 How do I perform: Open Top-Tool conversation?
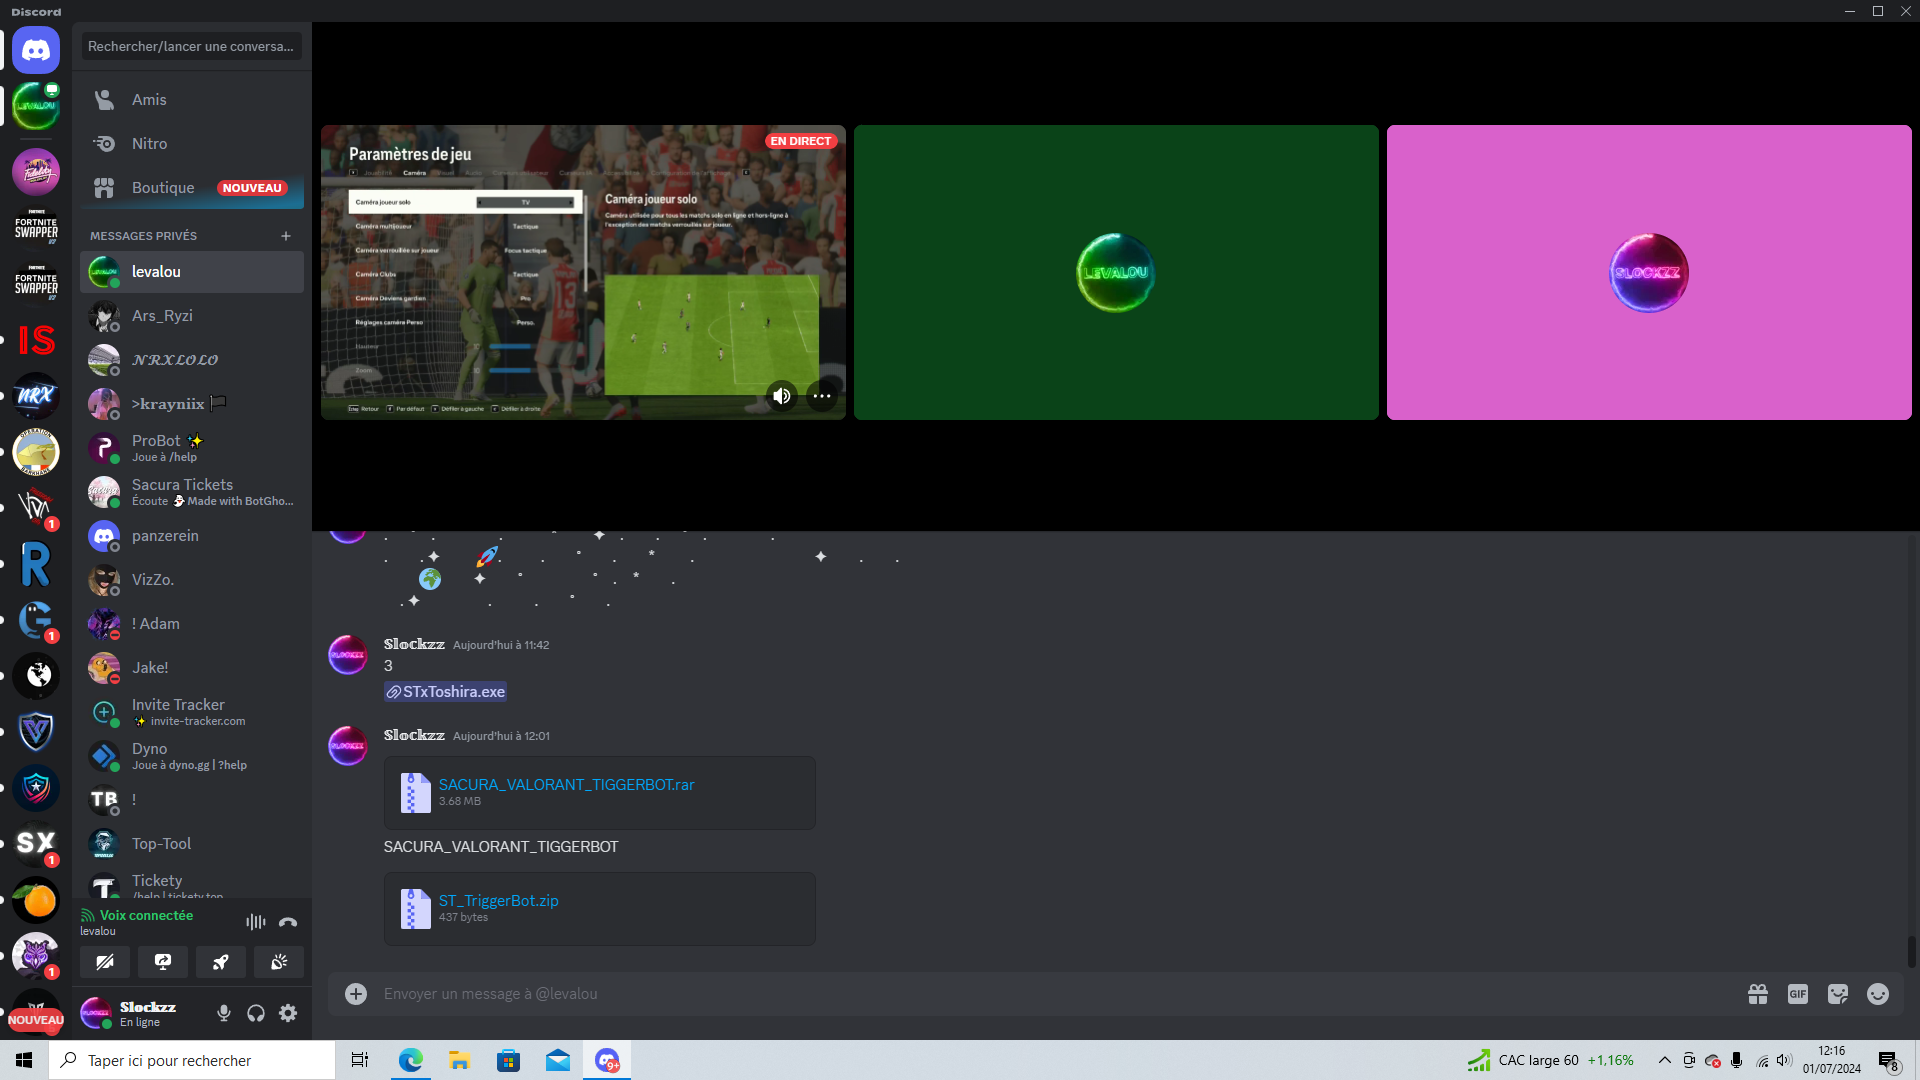click(x=192, y=844)
